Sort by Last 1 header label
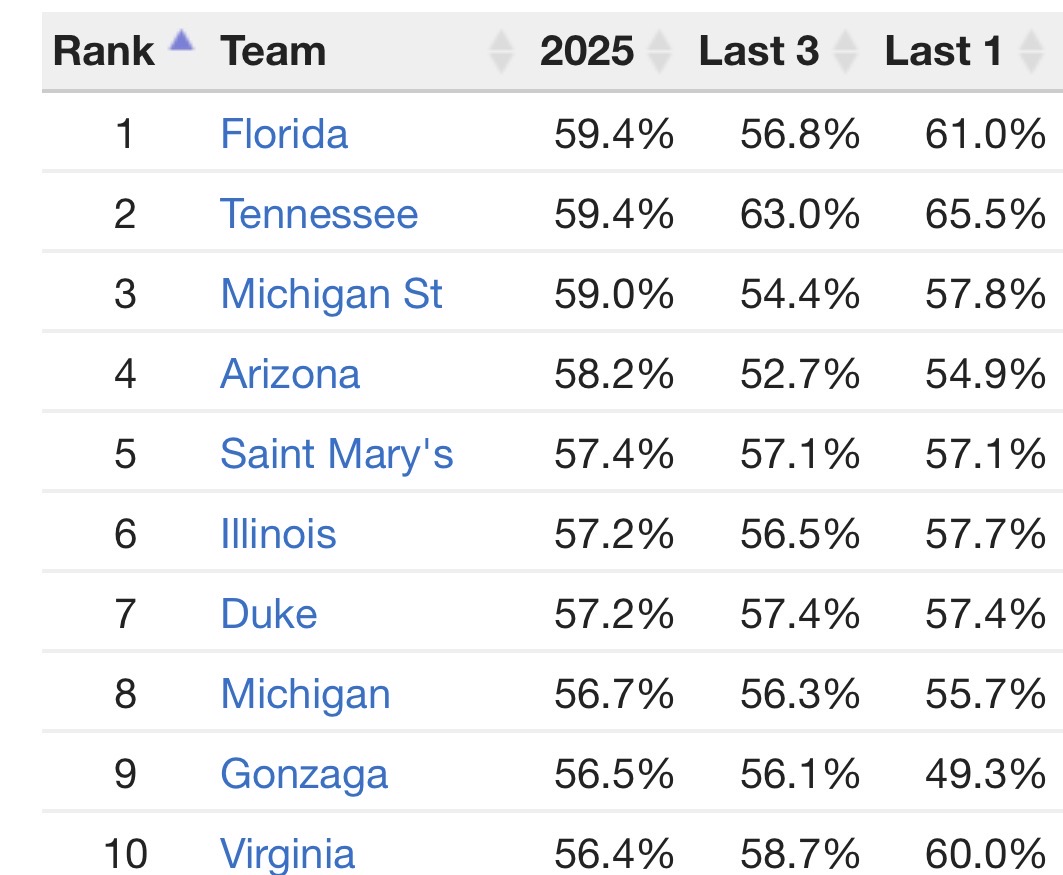 point(943,52)
